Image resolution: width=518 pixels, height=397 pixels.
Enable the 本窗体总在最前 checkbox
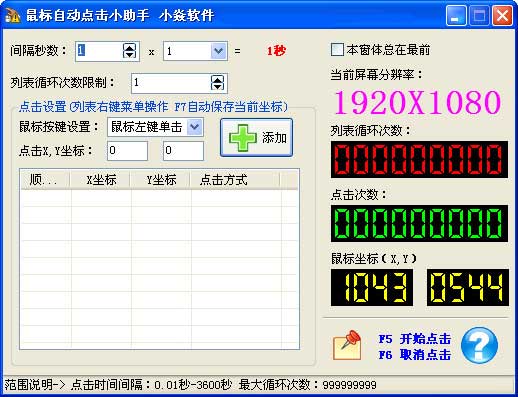[337, 50]
